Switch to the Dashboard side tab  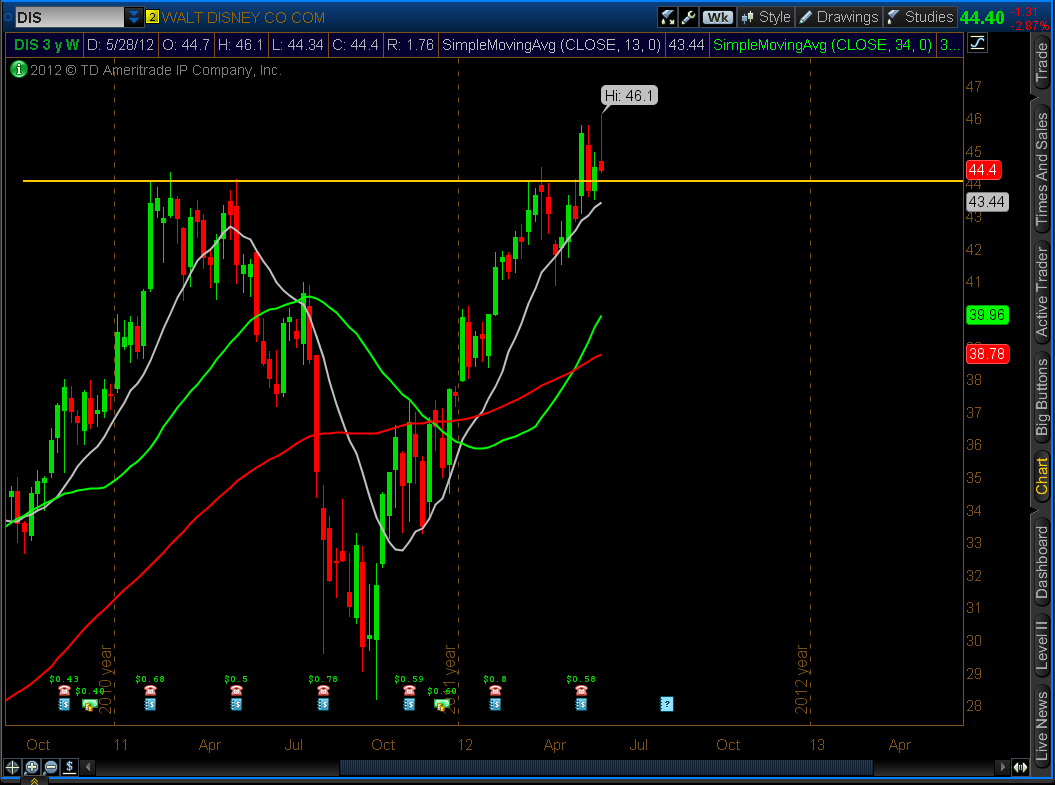coord(1042,562)
